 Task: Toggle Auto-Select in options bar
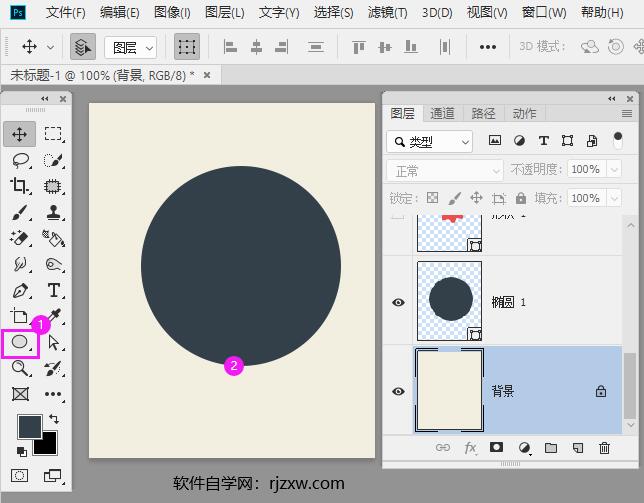click(x=83, y=47)
